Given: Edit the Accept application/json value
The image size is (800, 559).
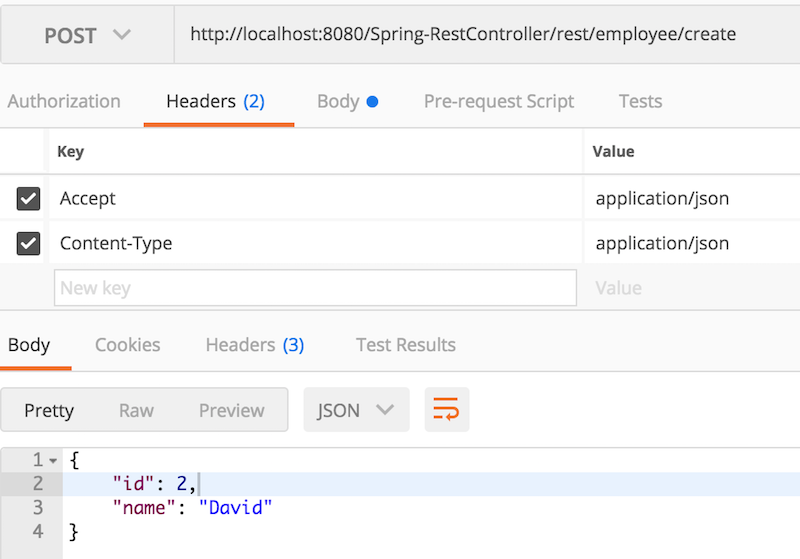Looking at the screenshot, I should [x=692, y=198].
